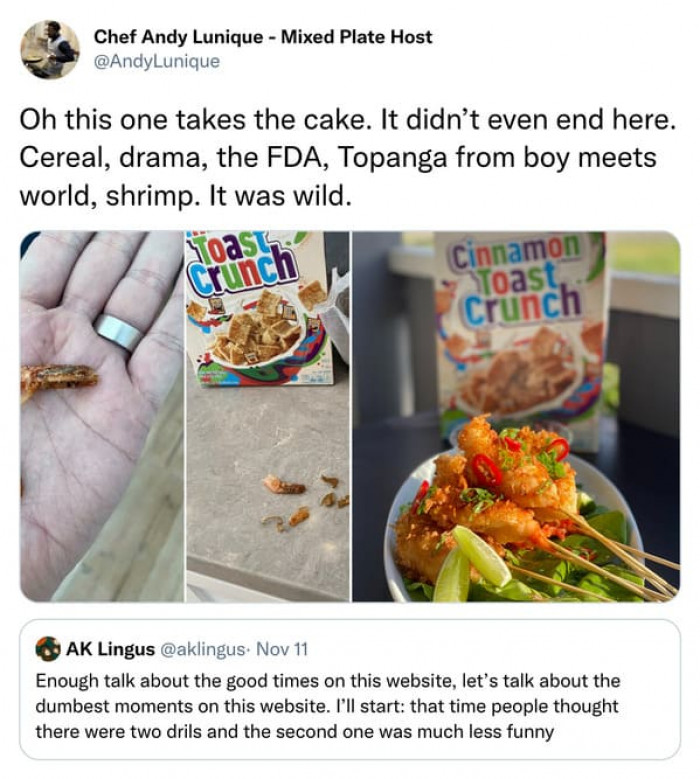The width and height of the screenshot is (700, 779).
Task: Click the AK Lingus display name
Action: 109,650
